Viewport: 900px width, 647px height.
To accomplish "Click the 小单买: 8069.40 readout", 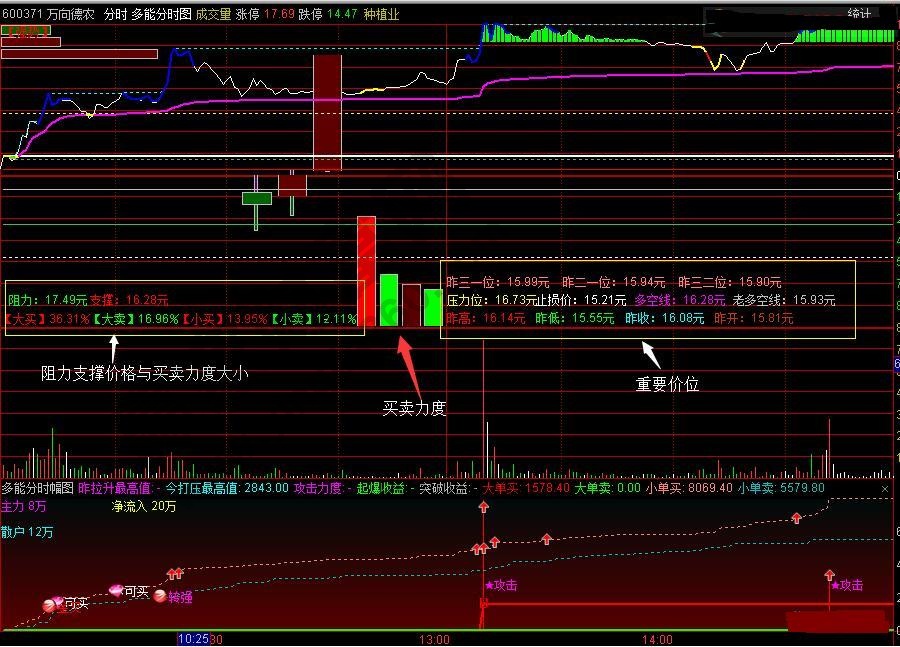I will pos(689,489).
